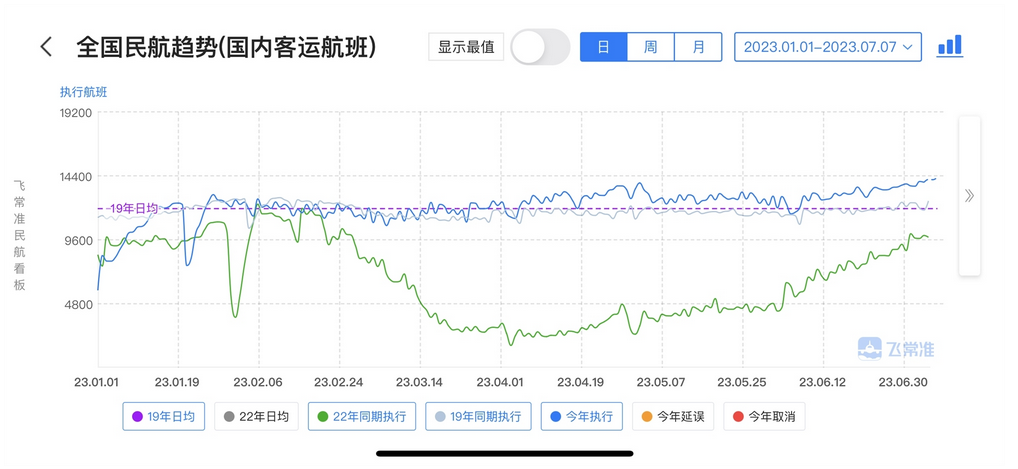Click the 19年日均 dashed line label
The height and width of the screenshot is (469, 1018).
pyautogui.click(x=133, y=209)
